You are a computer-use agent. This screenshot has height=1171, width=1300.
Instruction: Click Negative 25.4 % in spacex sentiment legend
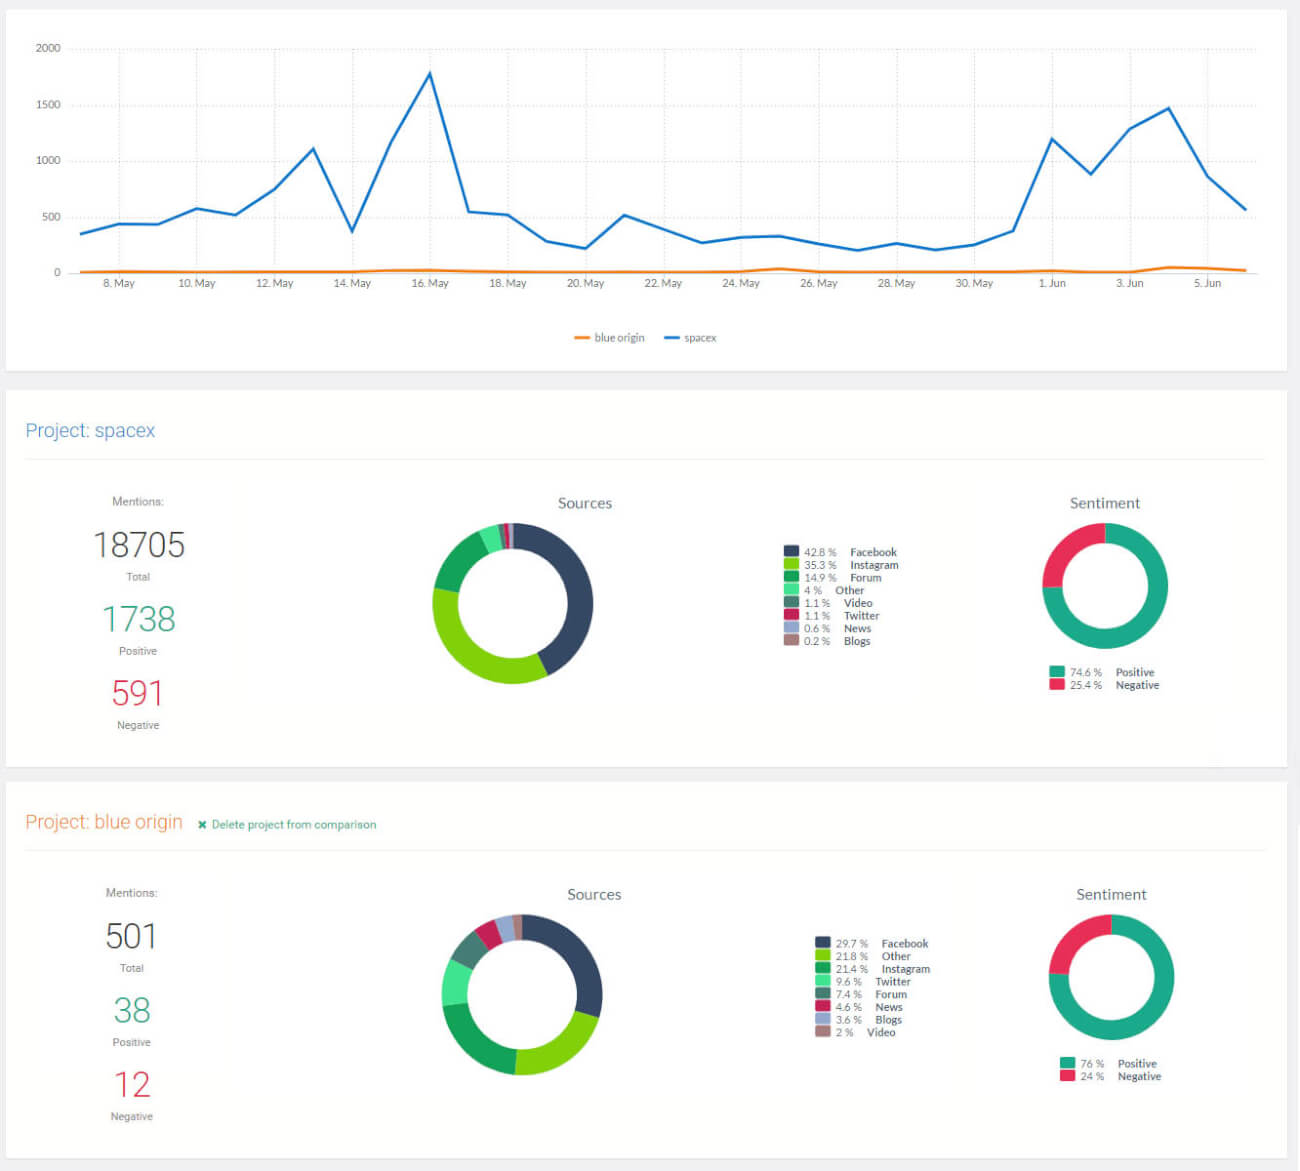point(1104,685)
